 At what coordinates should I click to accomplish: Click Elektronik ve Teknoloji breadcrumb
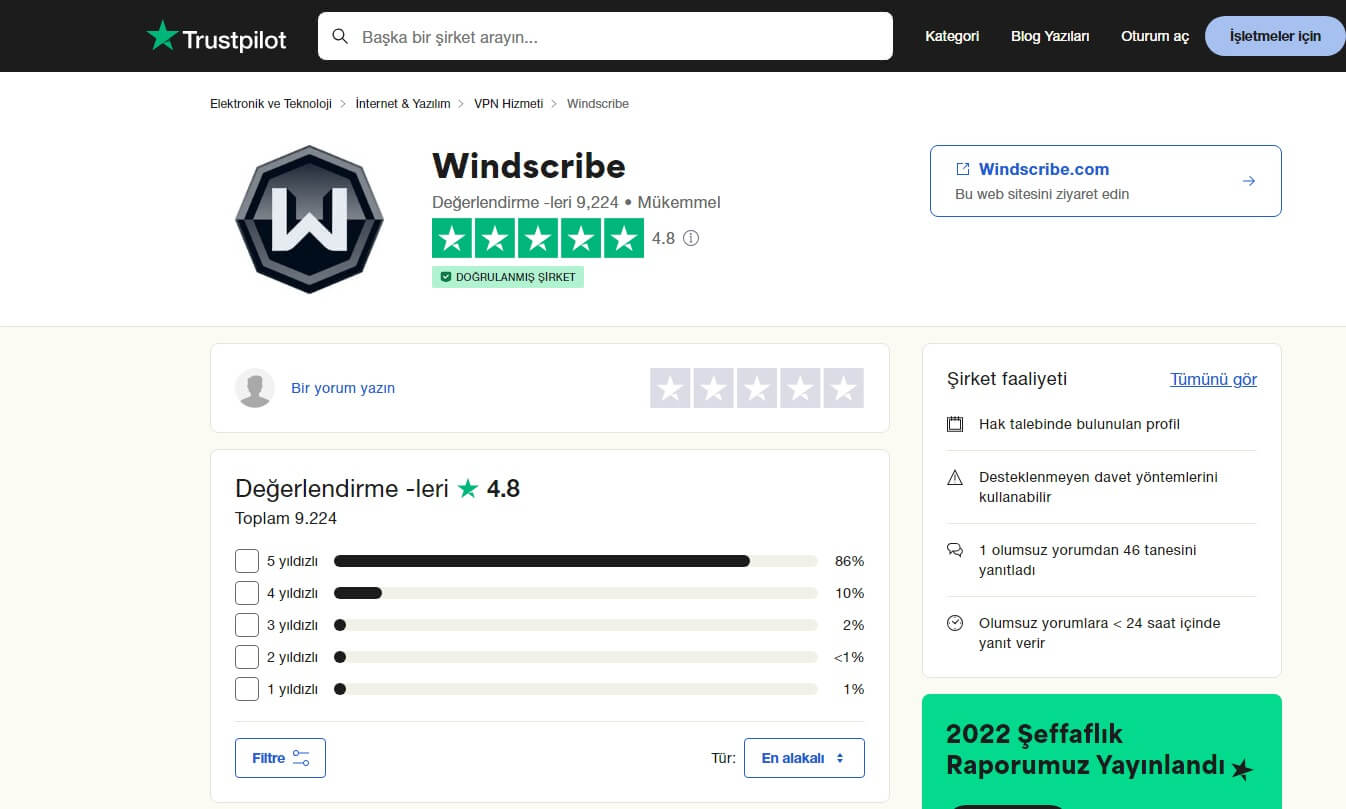coord(271,104)
